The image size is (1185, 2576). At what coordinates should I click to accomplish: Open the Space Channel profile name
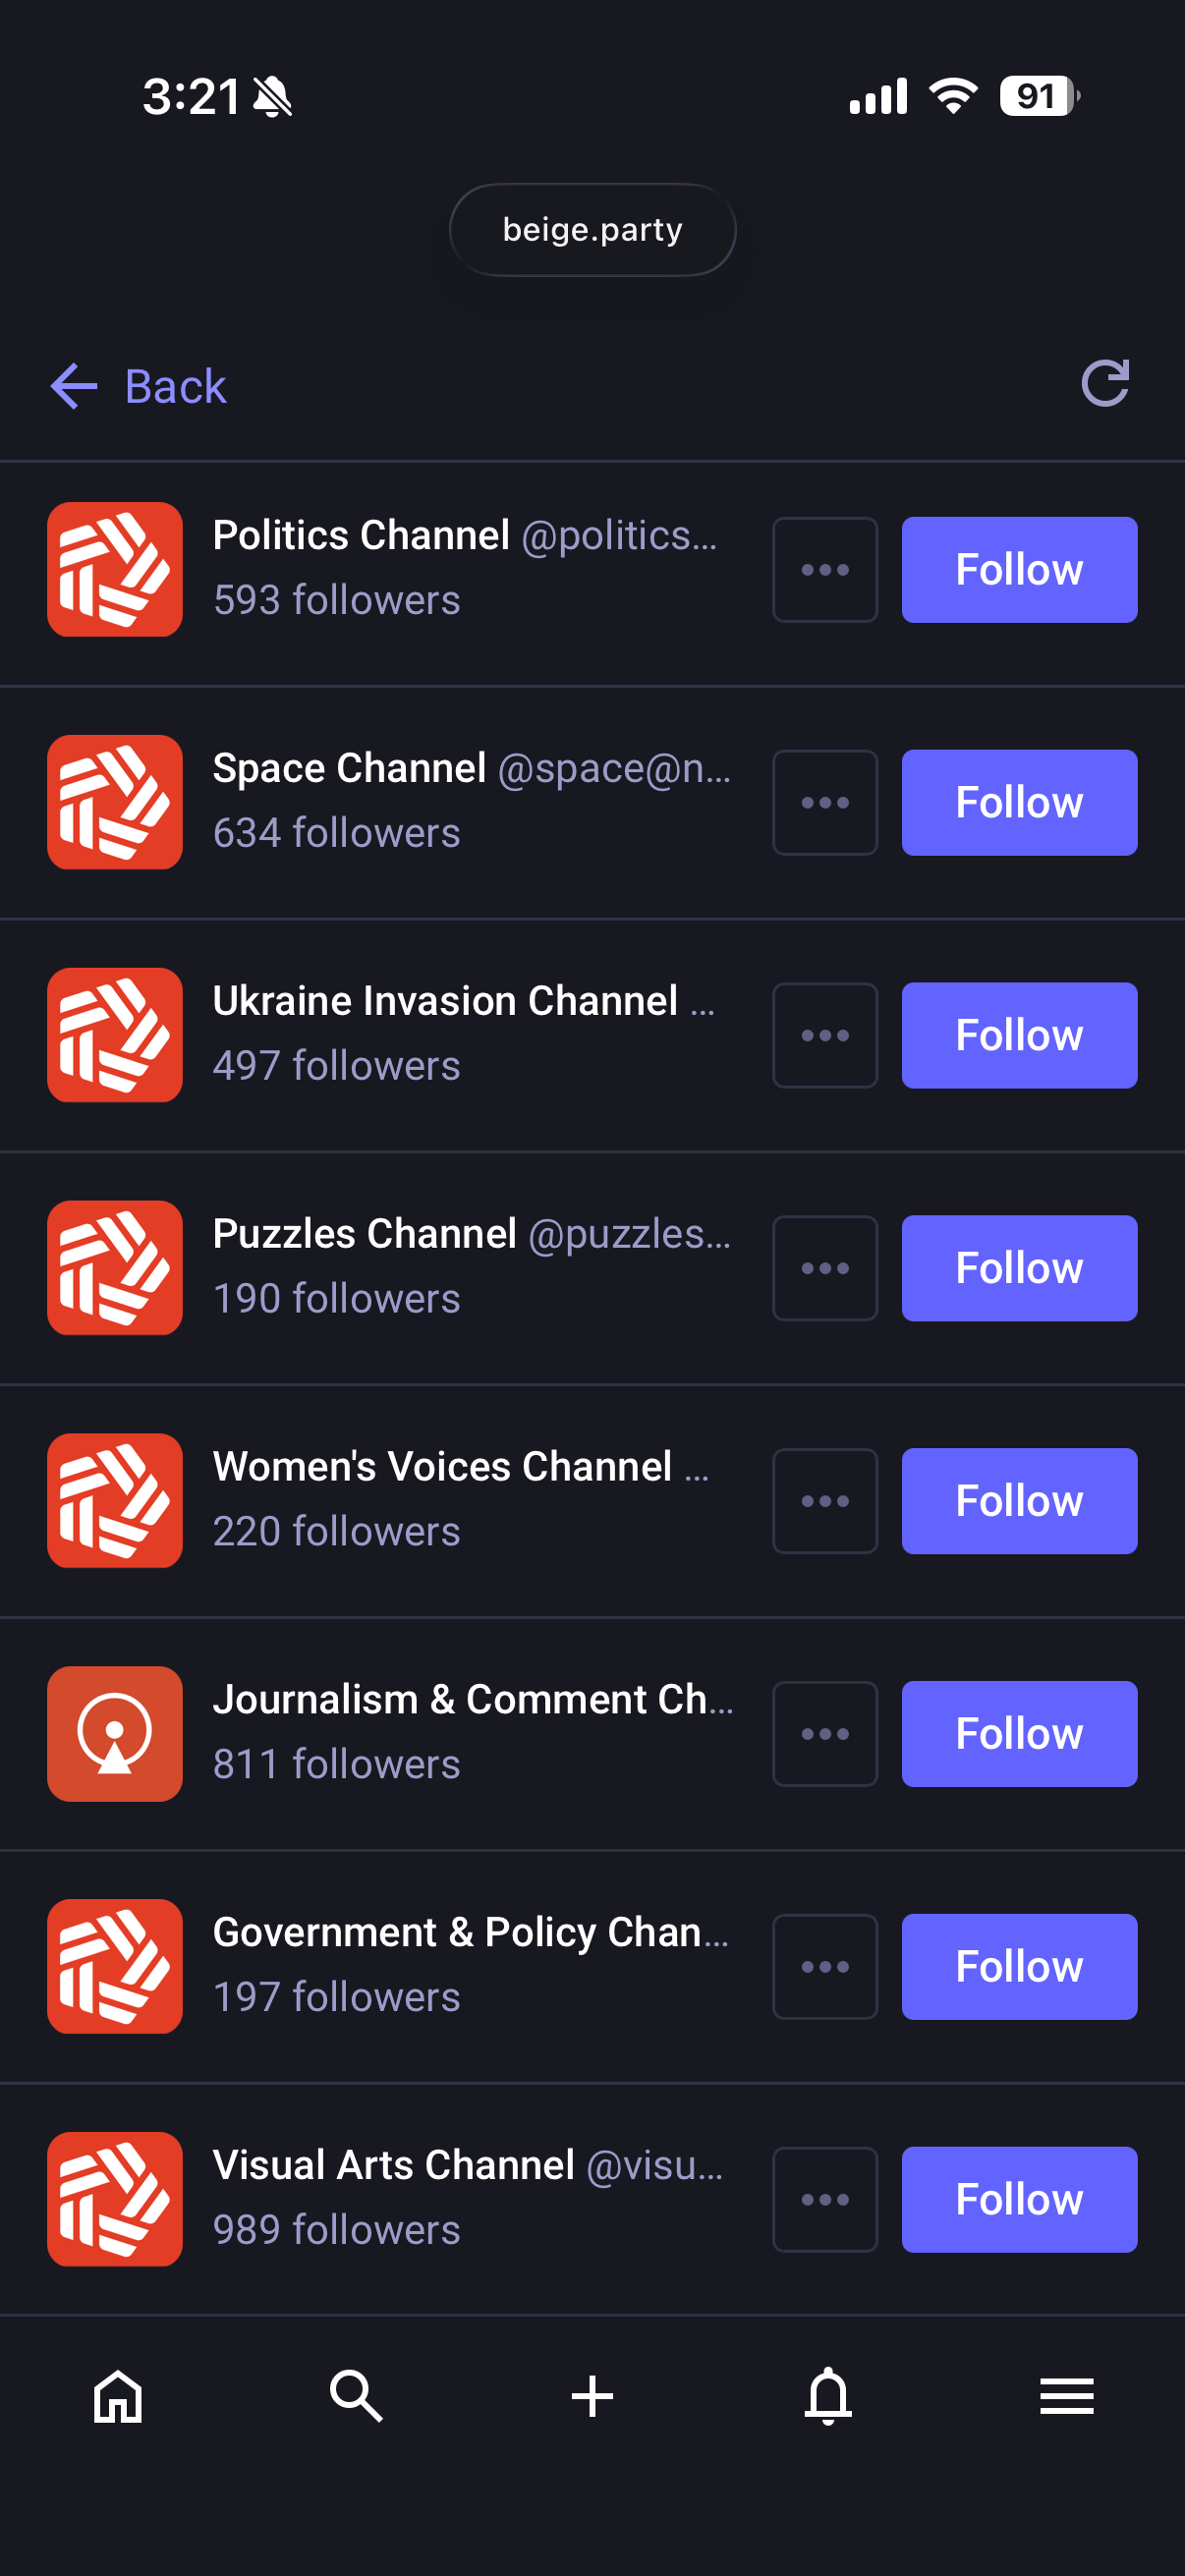350,768
